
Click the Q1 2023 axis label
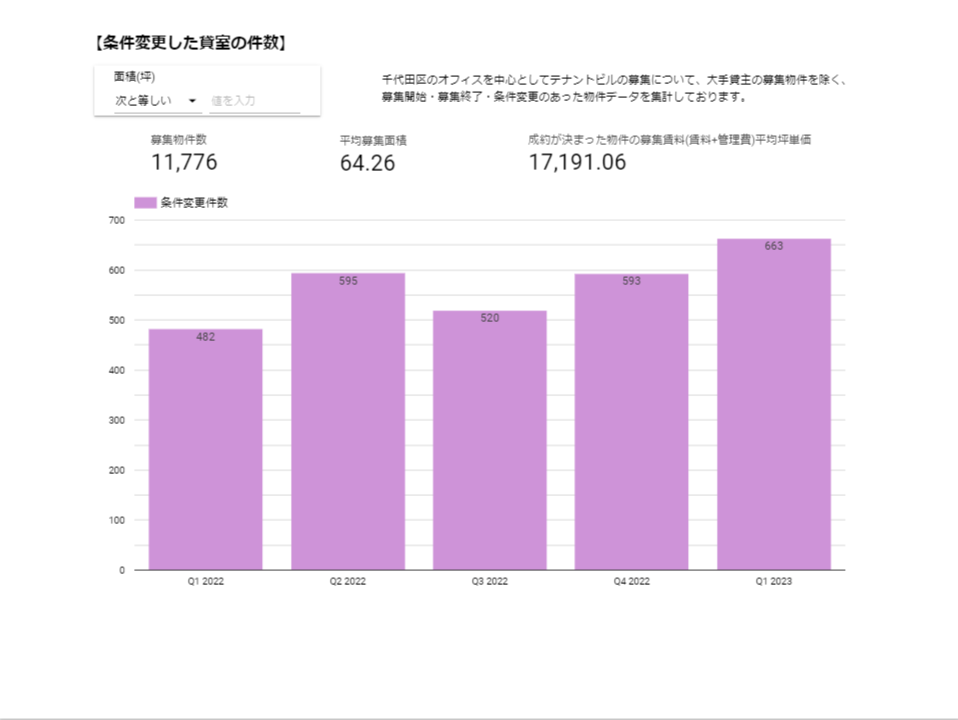pos(773,581)
